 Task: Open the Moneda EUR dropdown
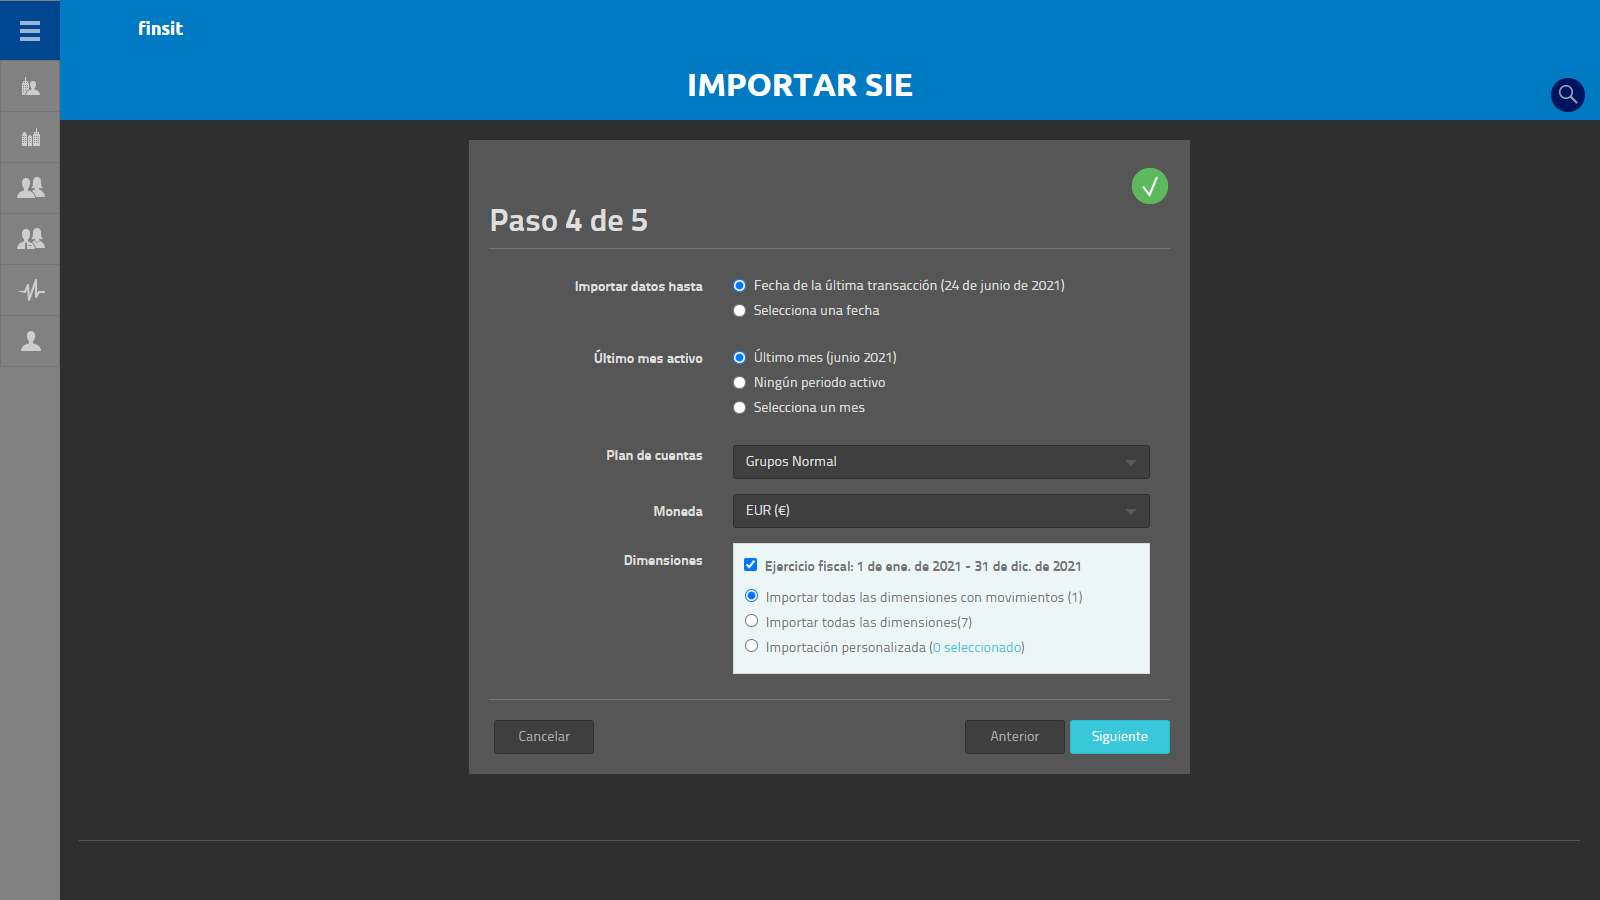[941, 511]
